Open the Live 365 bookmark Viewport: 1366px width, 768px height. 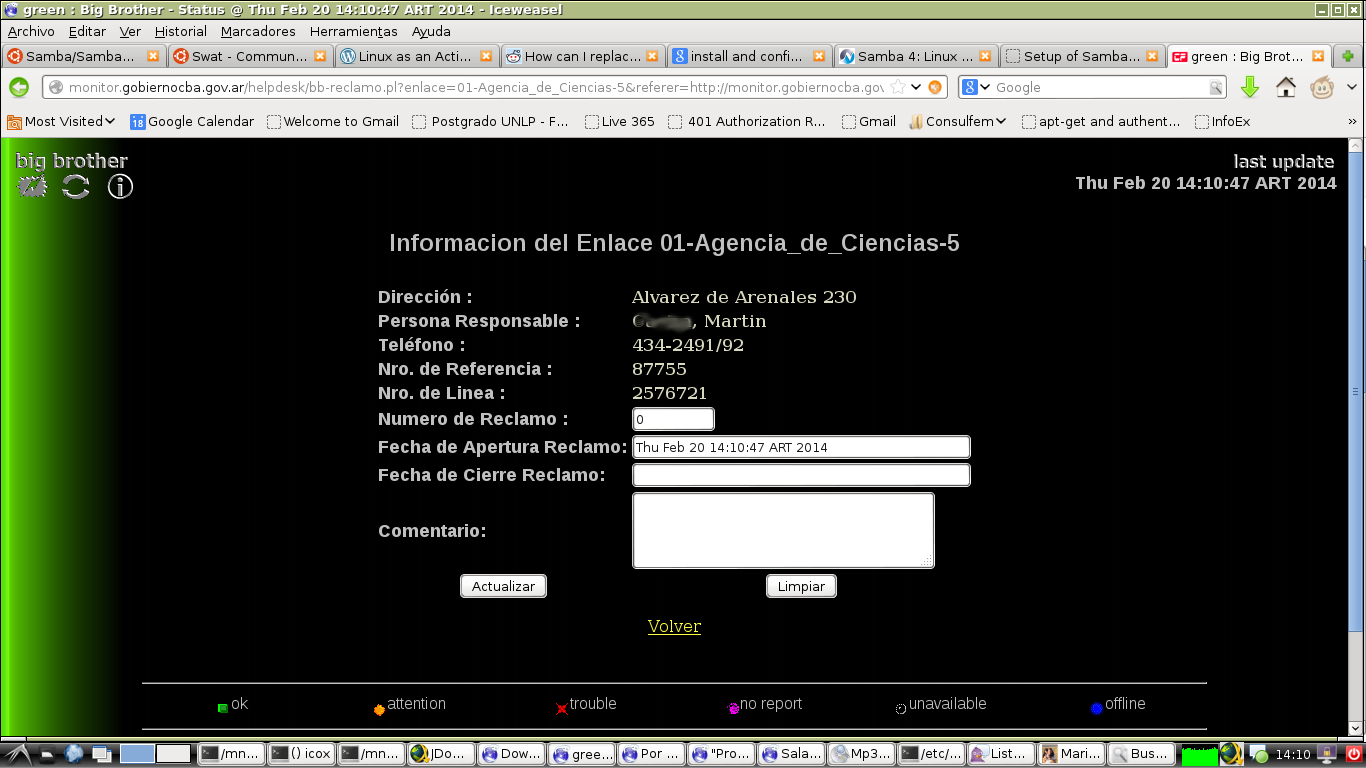620,122
